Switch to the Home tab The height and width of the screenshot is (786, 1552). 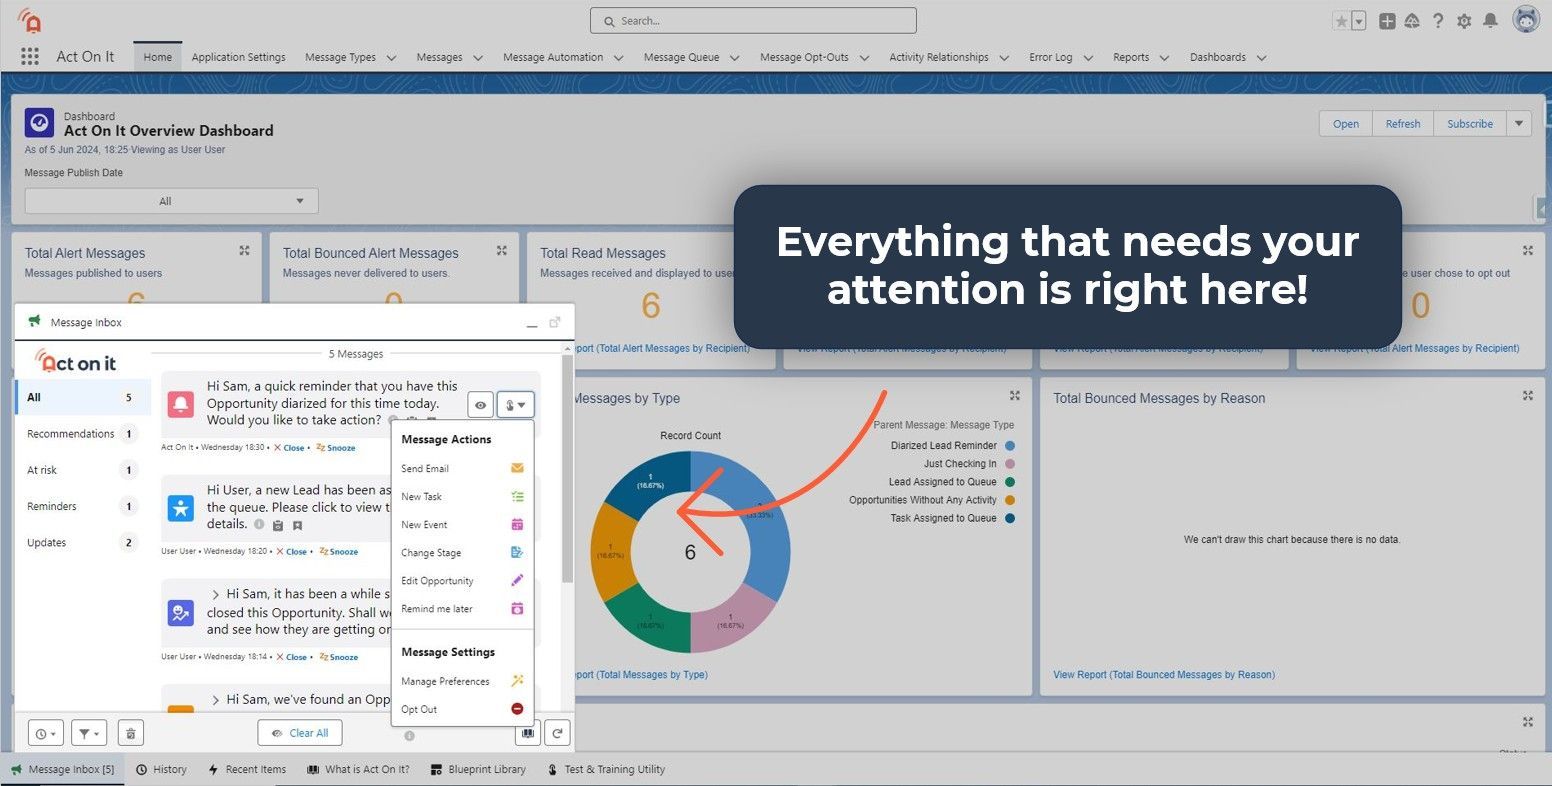157,57
